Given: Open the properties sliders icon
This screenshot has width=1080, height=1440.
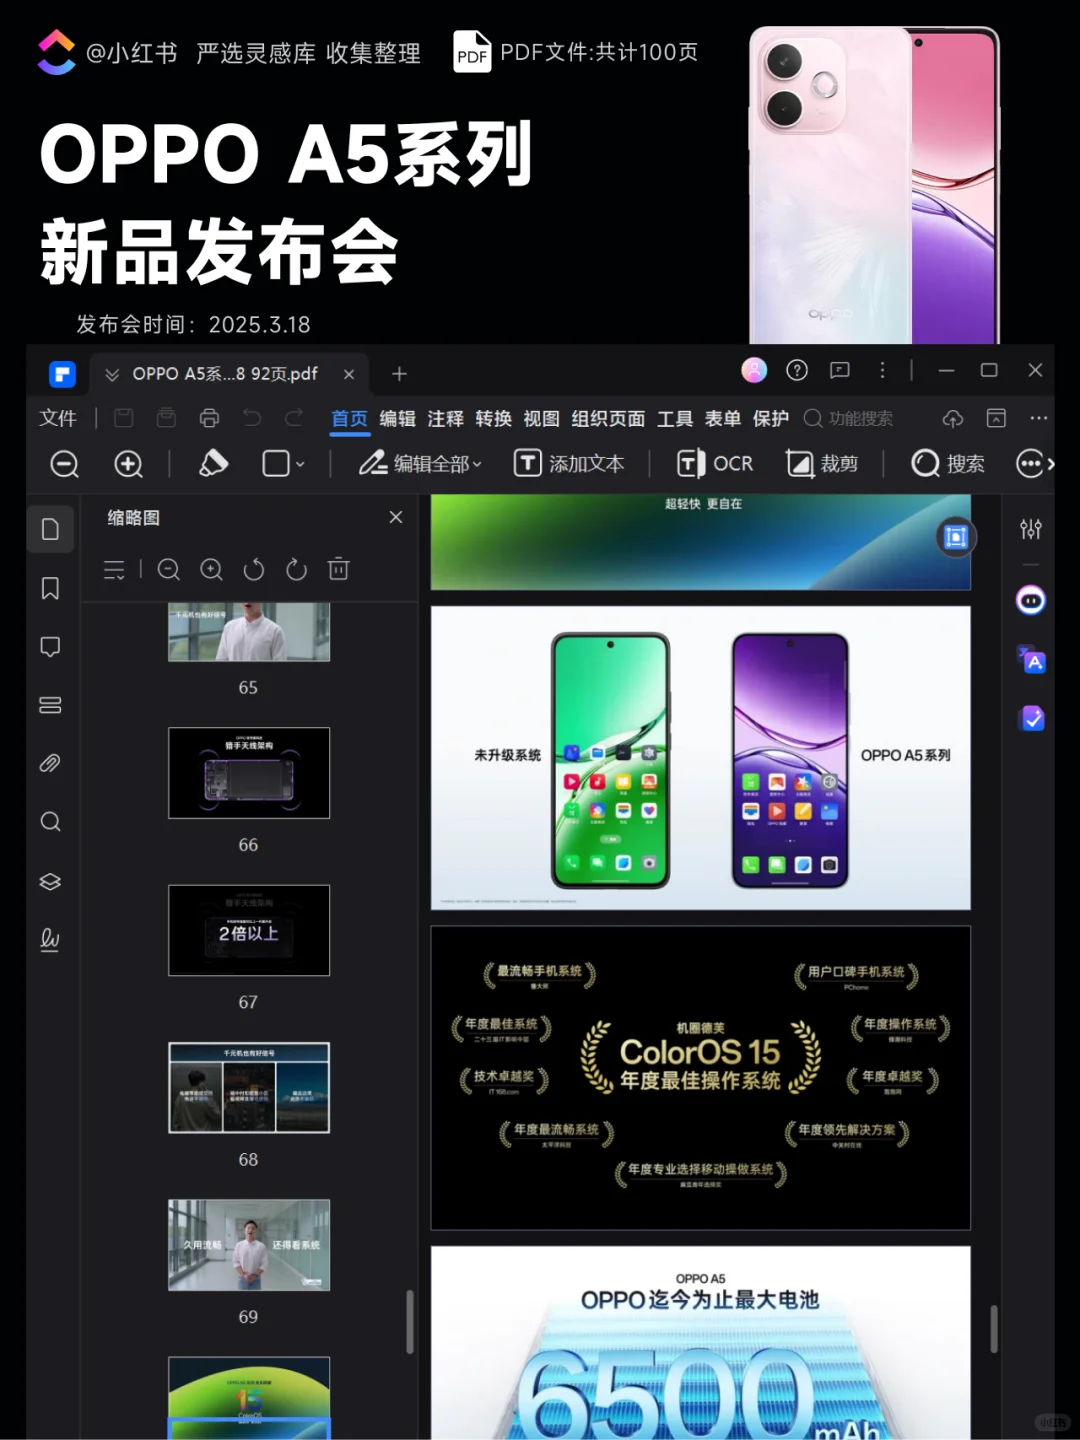Looking at the screenshot, I should (x=1031, y=529).
